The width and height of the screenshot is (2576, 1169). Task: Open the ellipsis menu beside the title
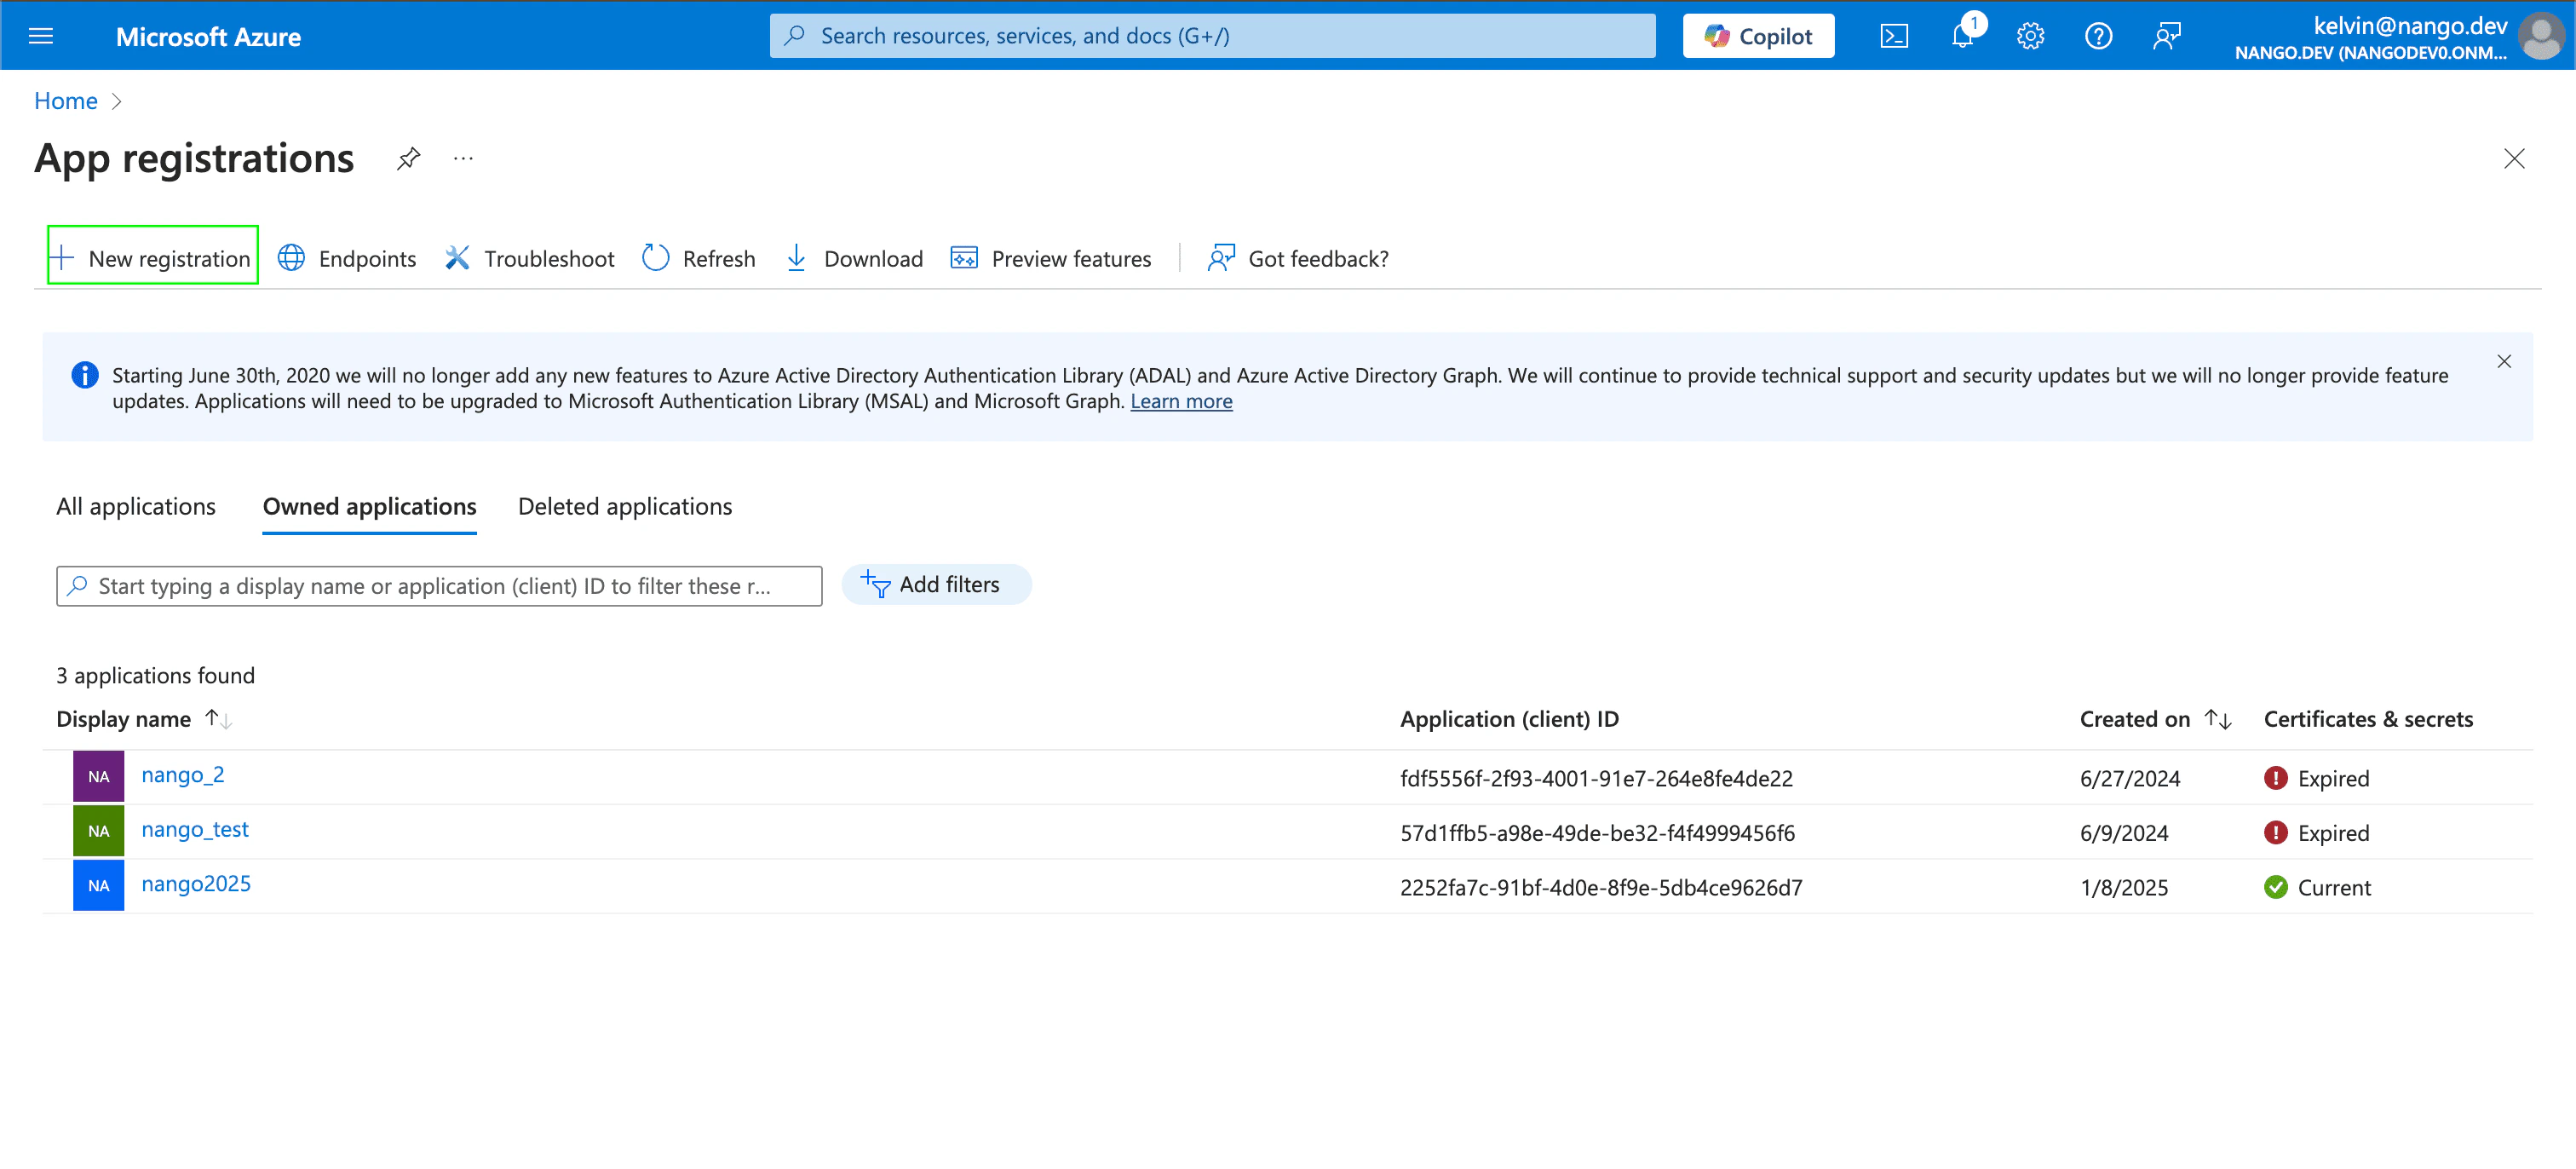tap(463, 158)
